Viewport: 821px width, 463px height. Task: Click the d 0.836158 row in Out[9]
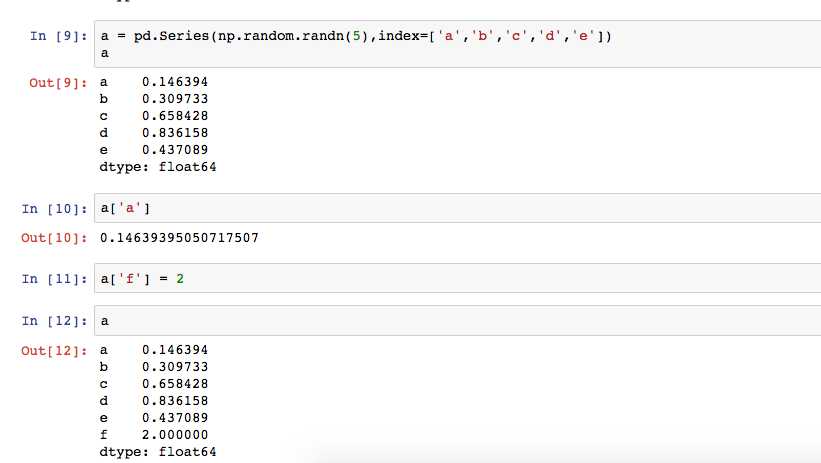(x=154, y=133)
